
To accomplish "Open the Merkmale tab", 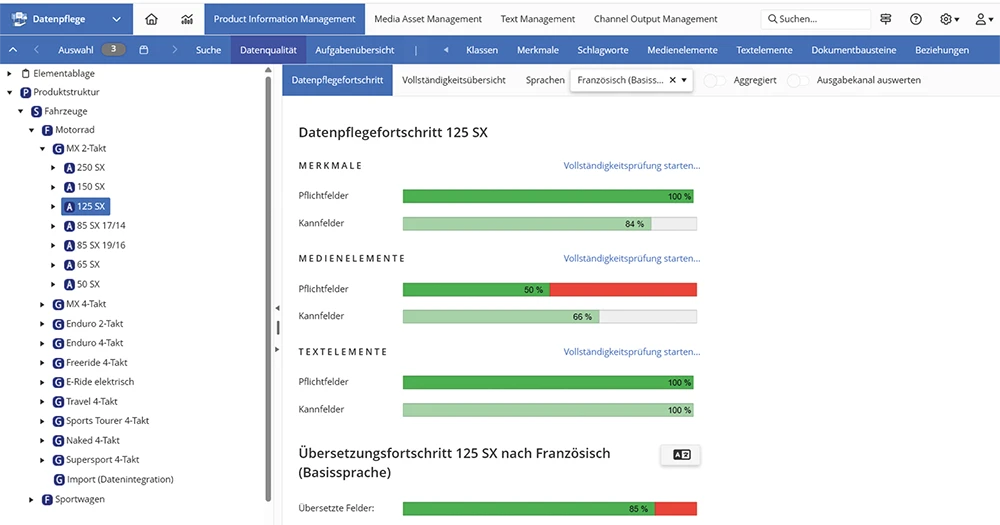I will pyautogui.click(x=538, y=50).
